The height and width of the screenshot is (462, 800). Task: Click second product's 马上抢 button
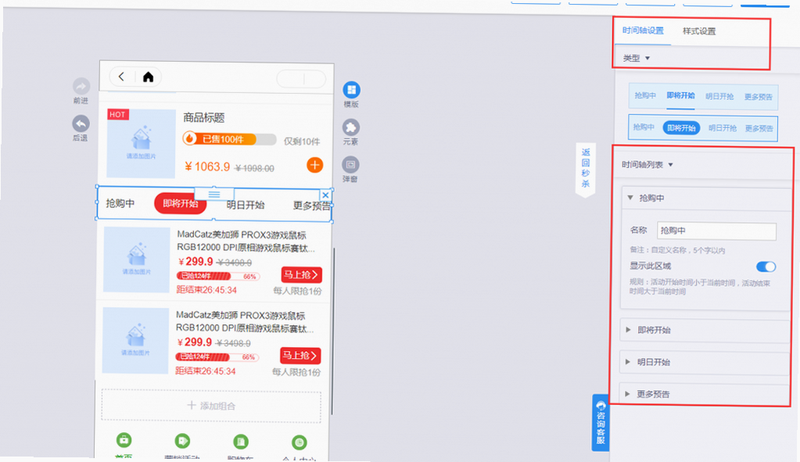click(x=301, y=355)
